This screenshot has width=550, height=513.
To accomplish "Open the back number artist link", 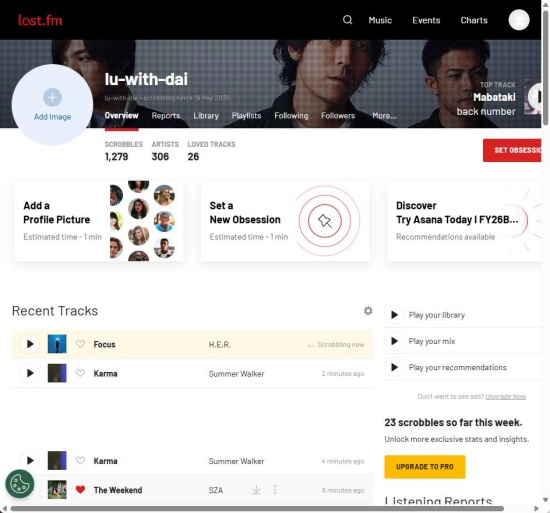I will coord(486,112).
